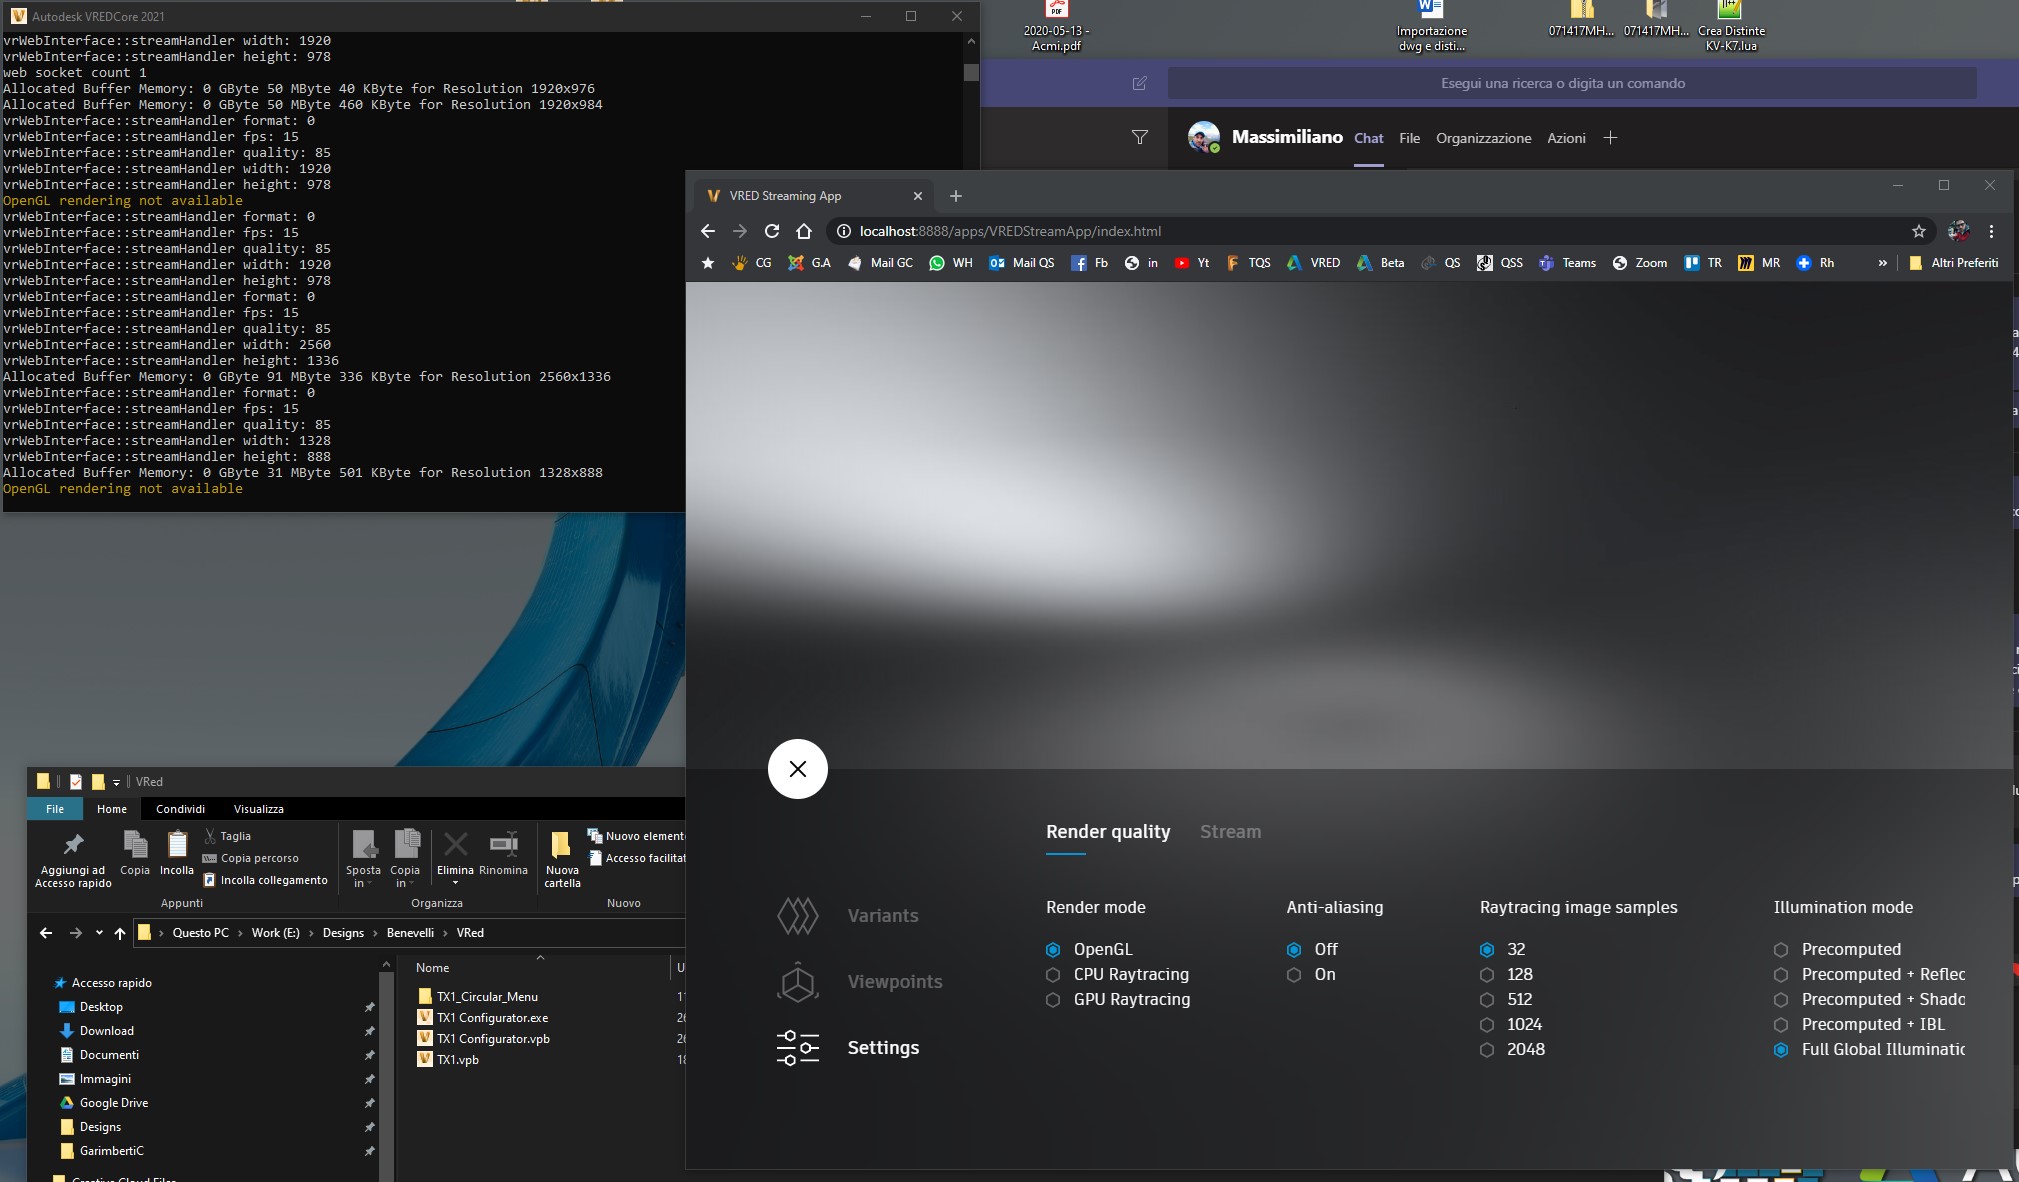Switch to the Stream tab

(x=1229, y=832)
